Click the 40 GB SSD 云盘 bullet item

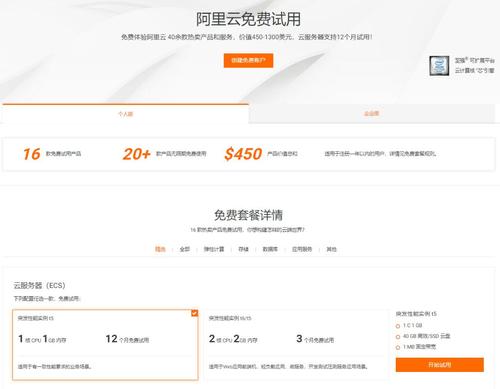[x=423, y=336]
